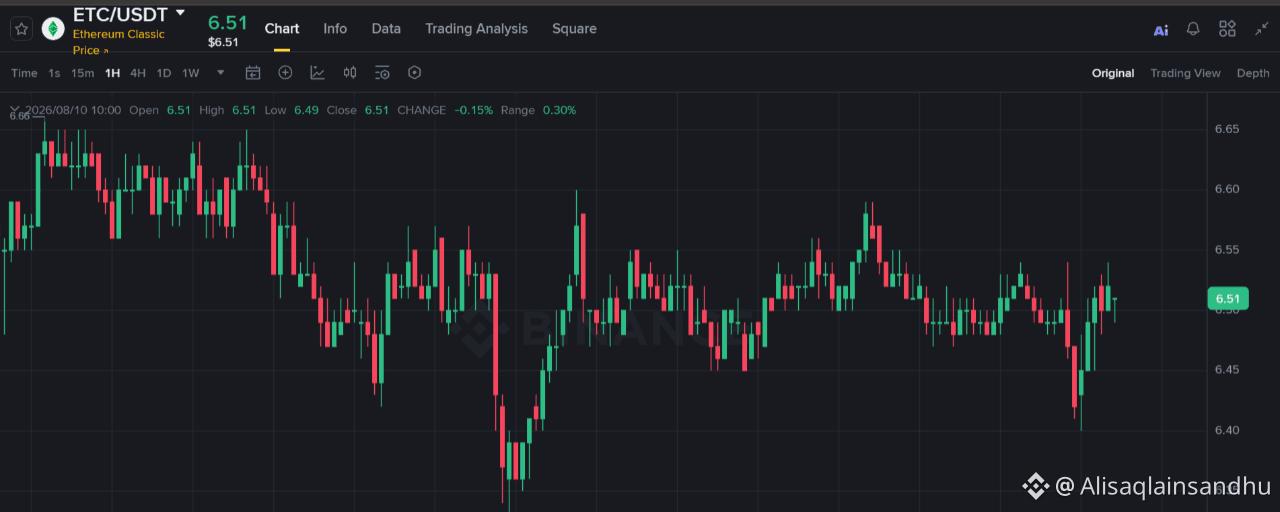This screenshot has width=1280, height=512.
Task: Expand more time intervals dropdown arrow
Action: [x=221, y=73]
